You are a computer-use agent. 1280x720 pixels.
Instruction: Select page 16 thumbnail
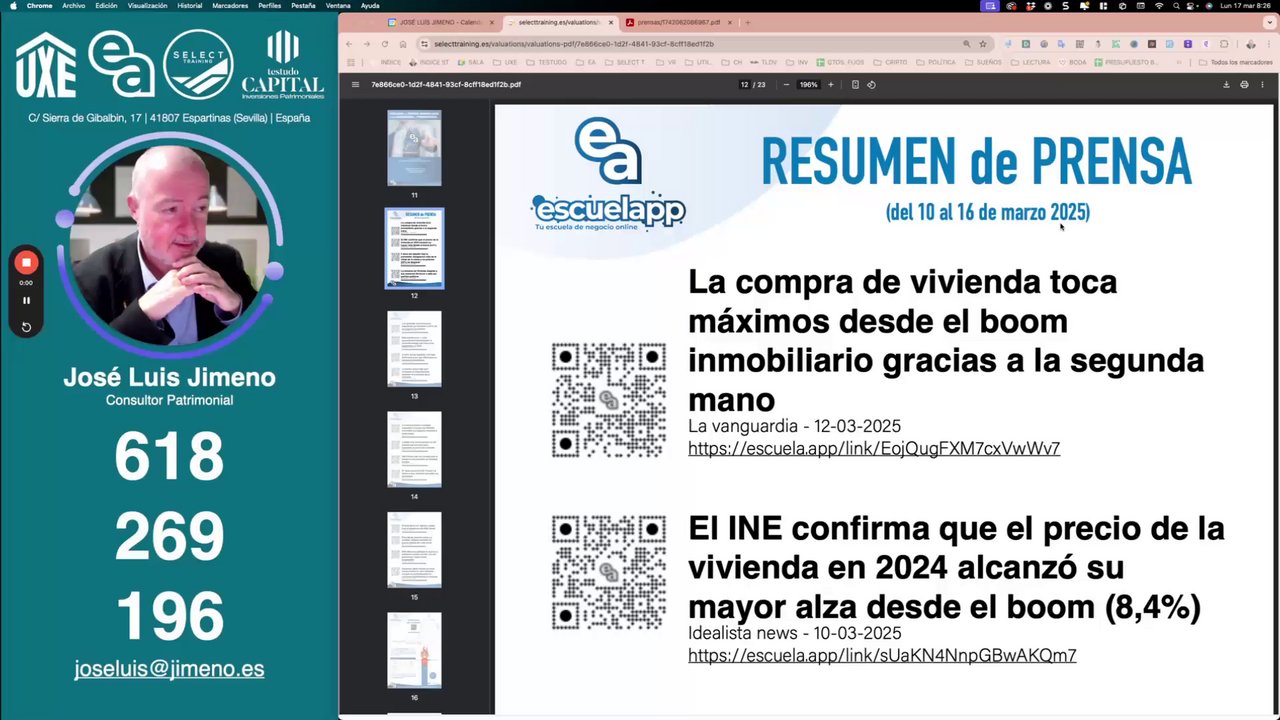pyautogui.click(x=414, y=651)
